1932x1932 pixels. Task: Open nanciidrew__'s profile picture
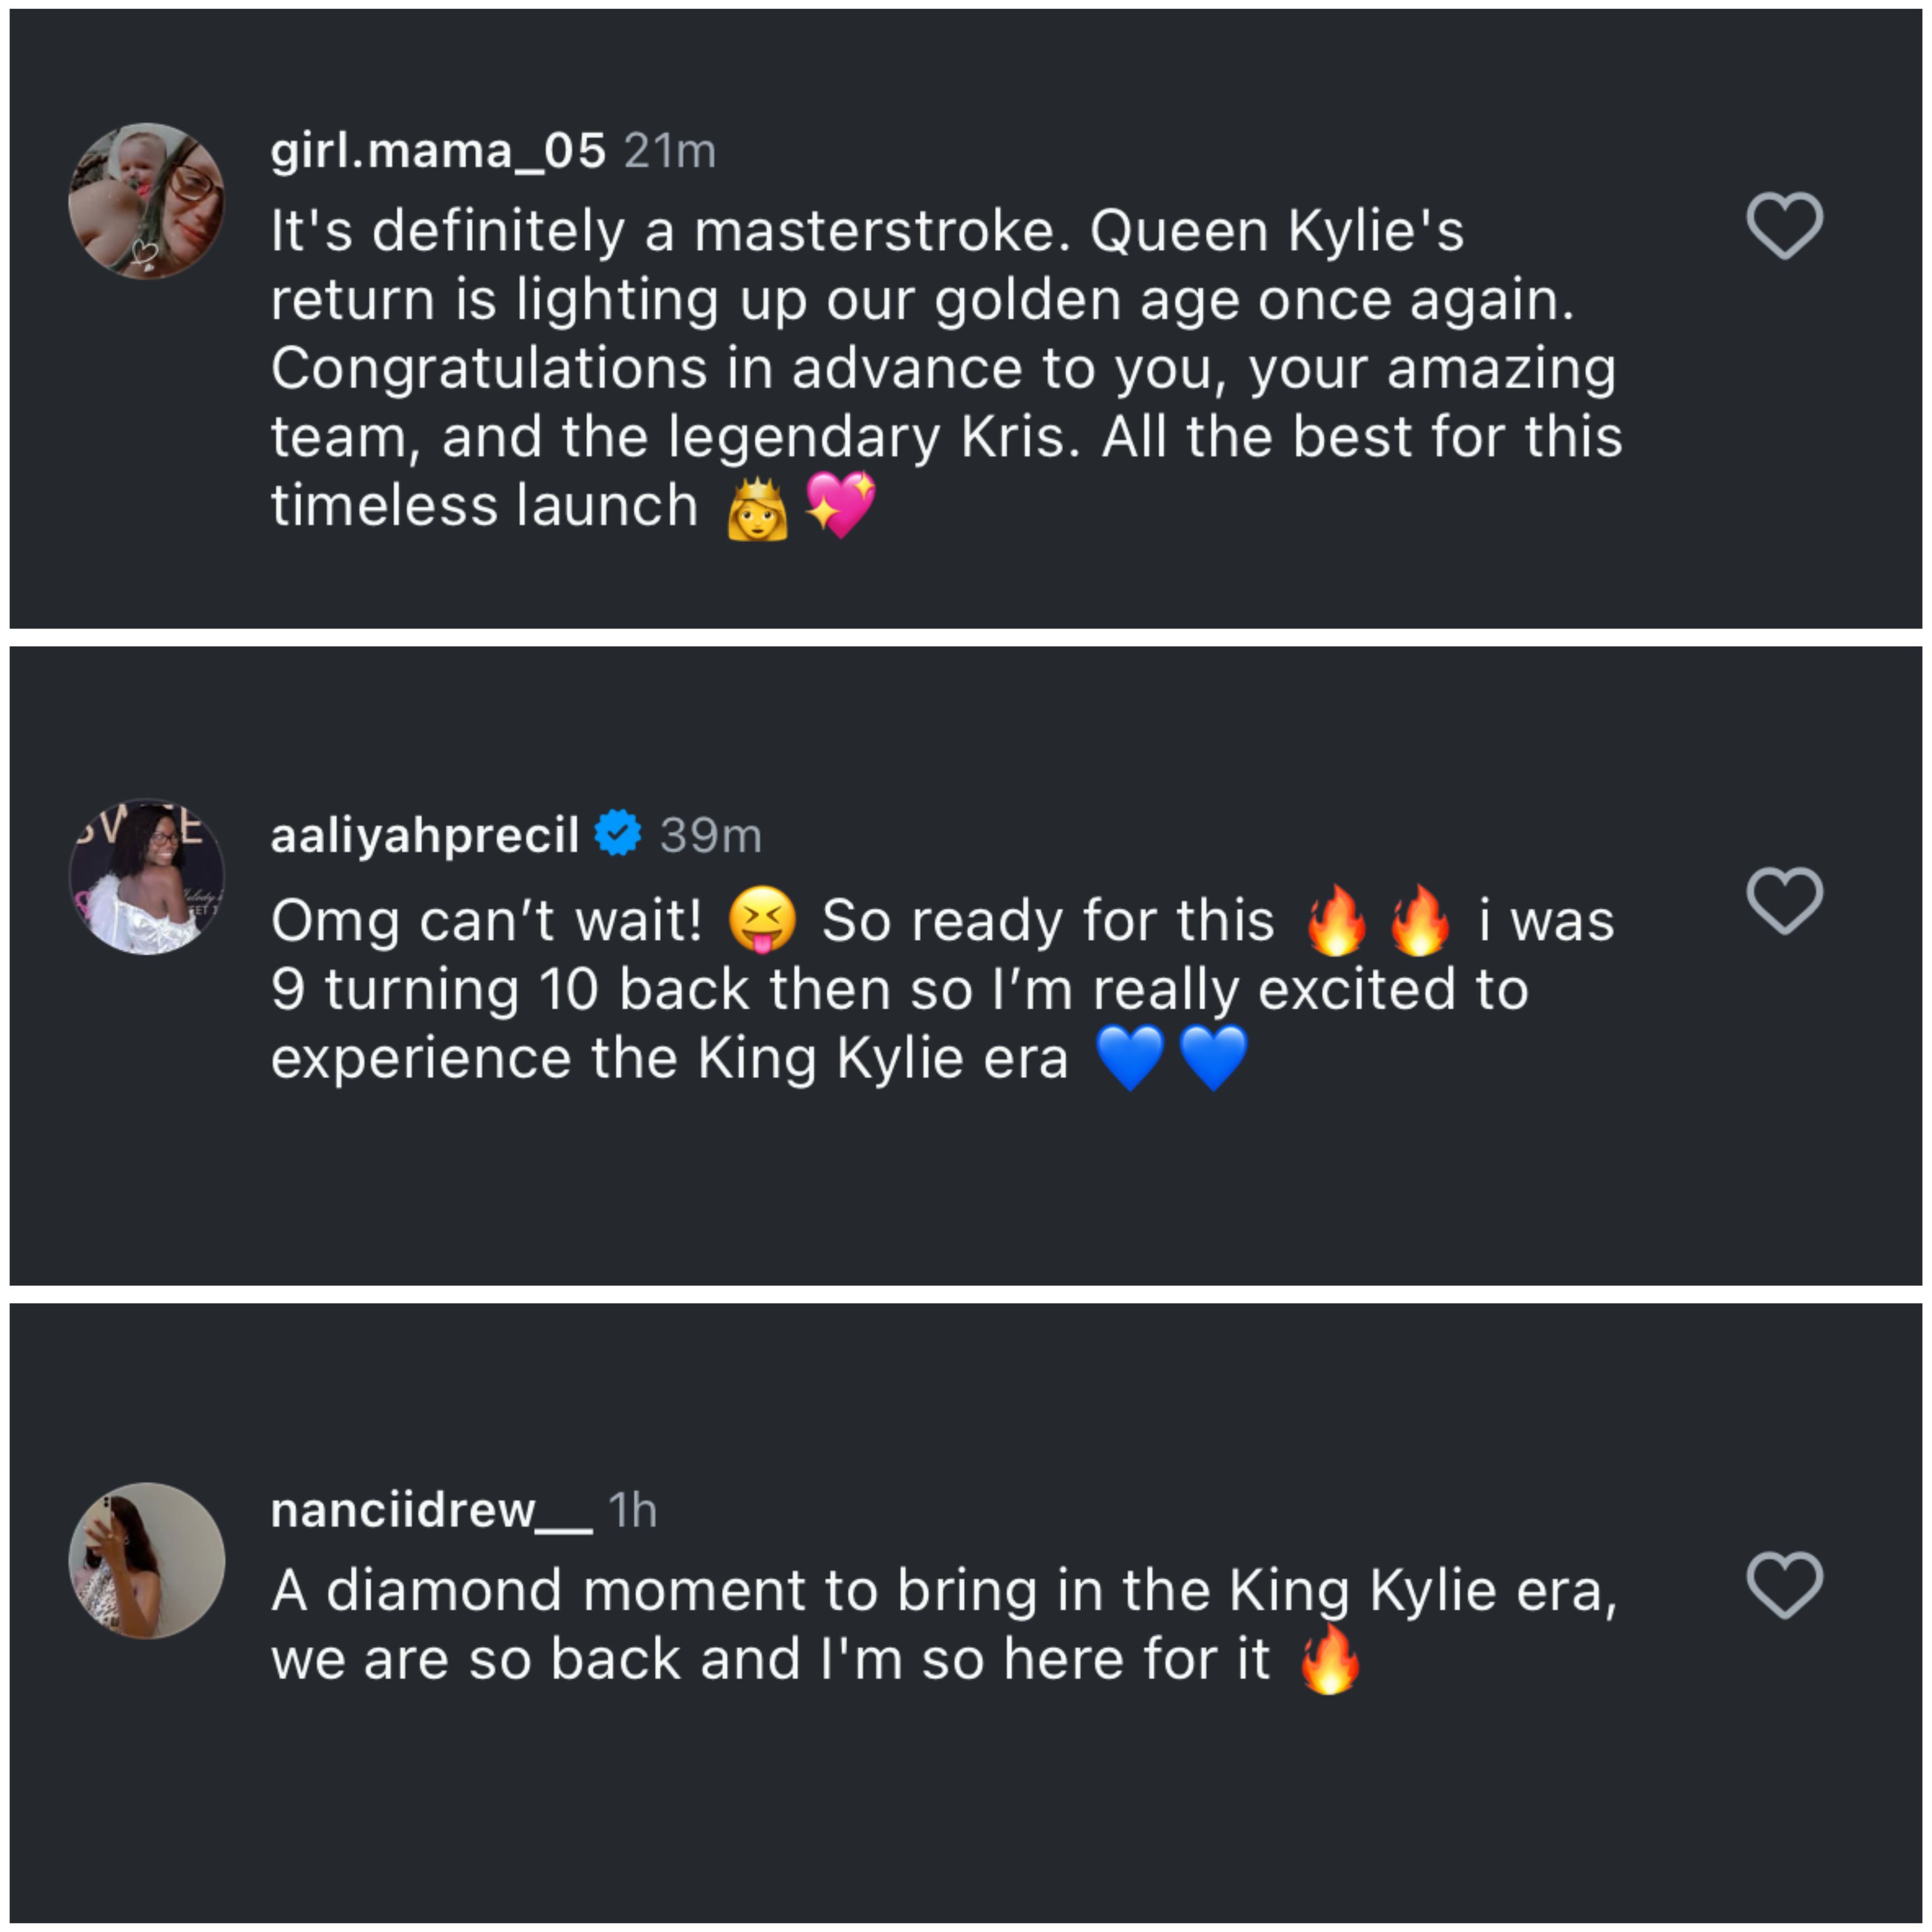point(146,1560)
